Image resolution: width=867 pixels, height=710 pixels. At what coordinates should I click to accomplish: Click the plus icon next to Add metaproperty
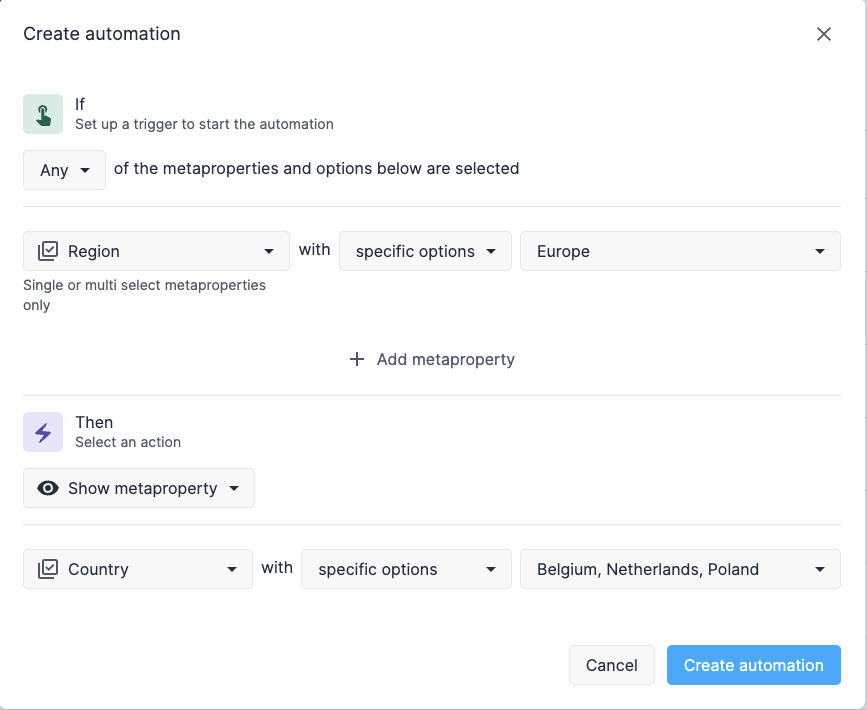pyautogui.click(x=357, y=359)
